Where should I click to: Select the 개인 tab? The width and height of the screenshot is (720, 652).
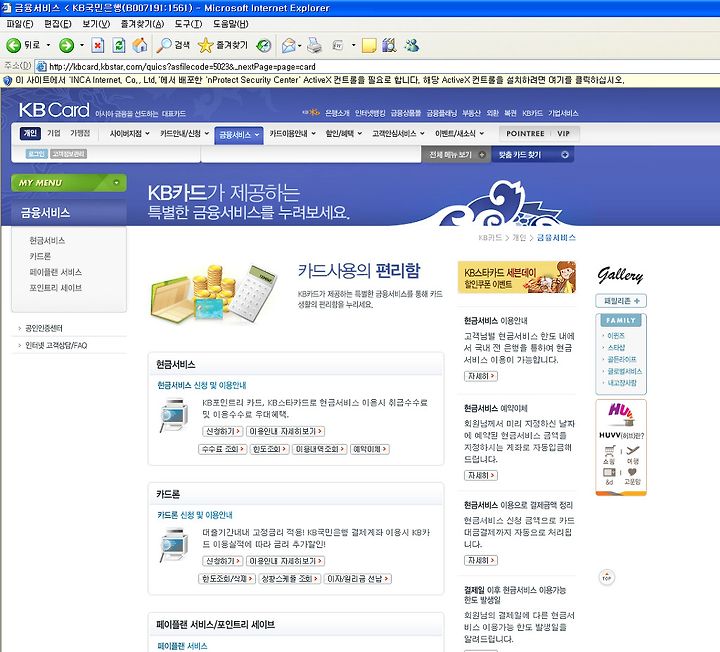tap(30, 133)
